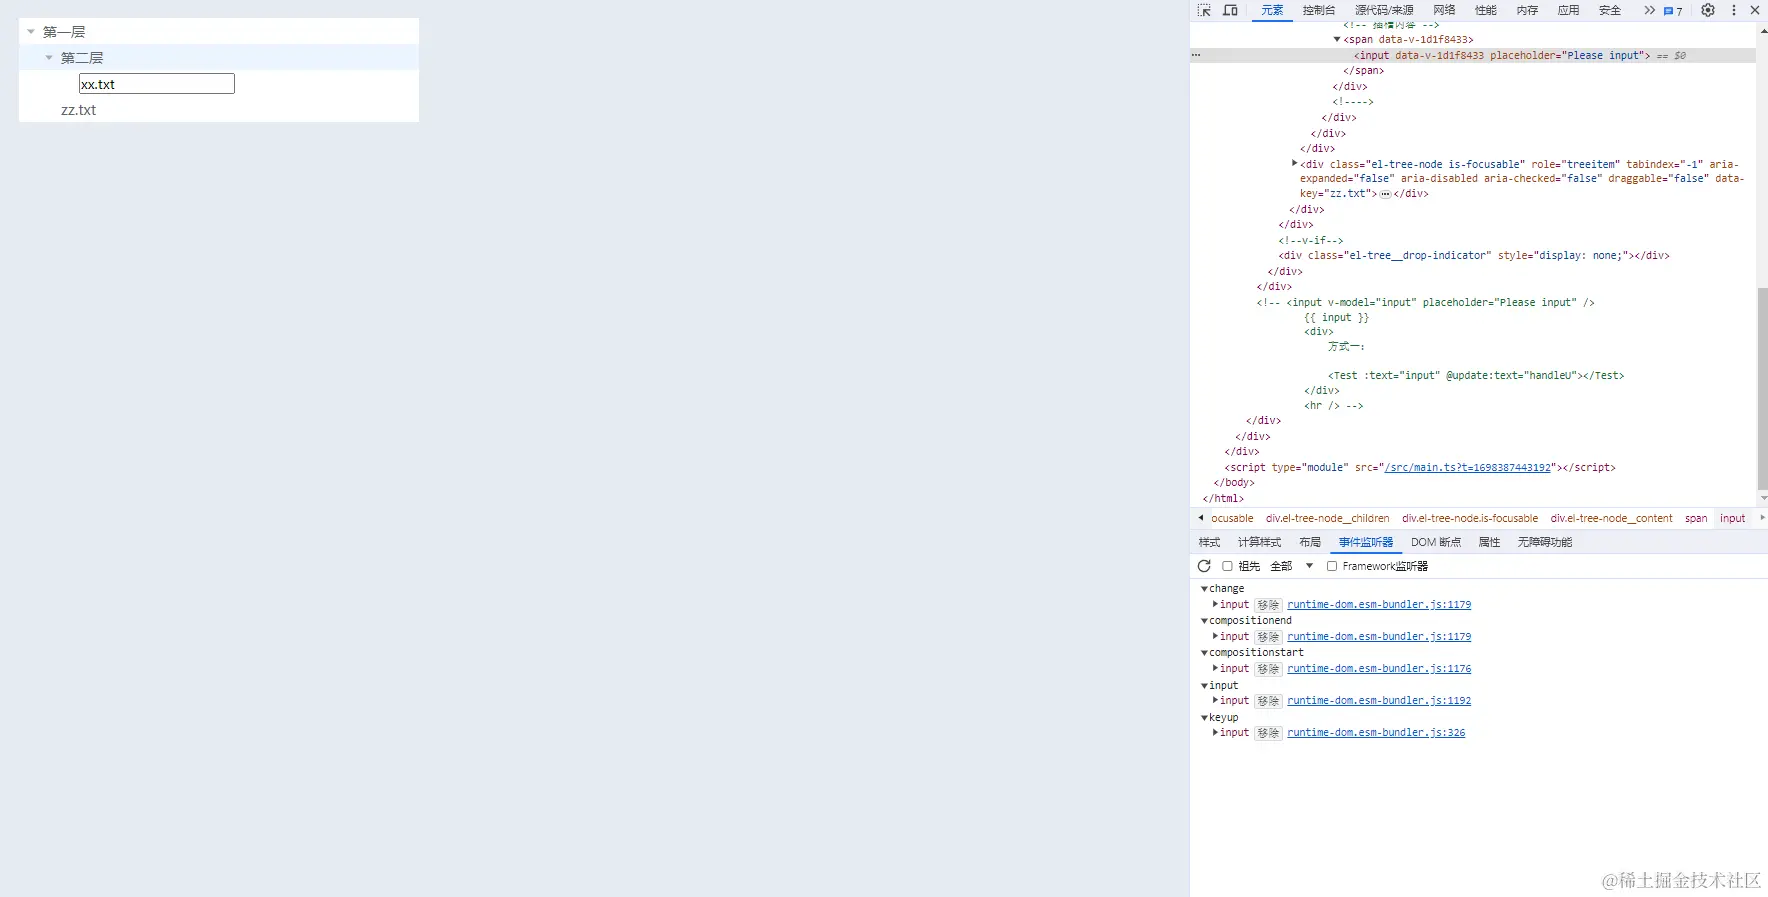Viewport: 1768px width, 897px height.
Task: Expand the input listener under compositionend
Action: click(x=1215, y=636)
